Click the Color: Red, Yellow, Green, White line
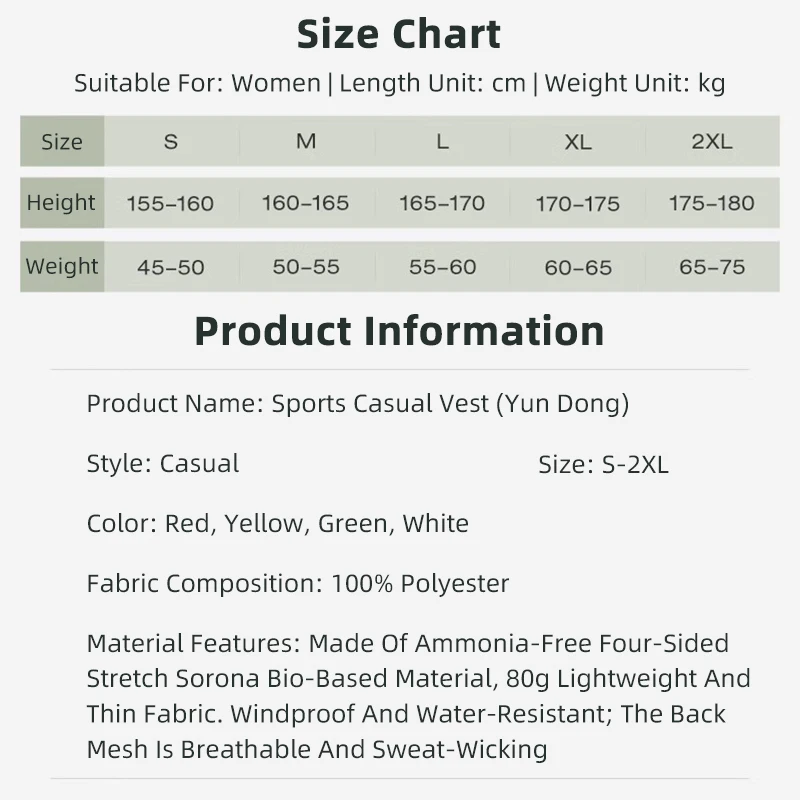Screen dimensions: 800x800 [x=278, y=523]
